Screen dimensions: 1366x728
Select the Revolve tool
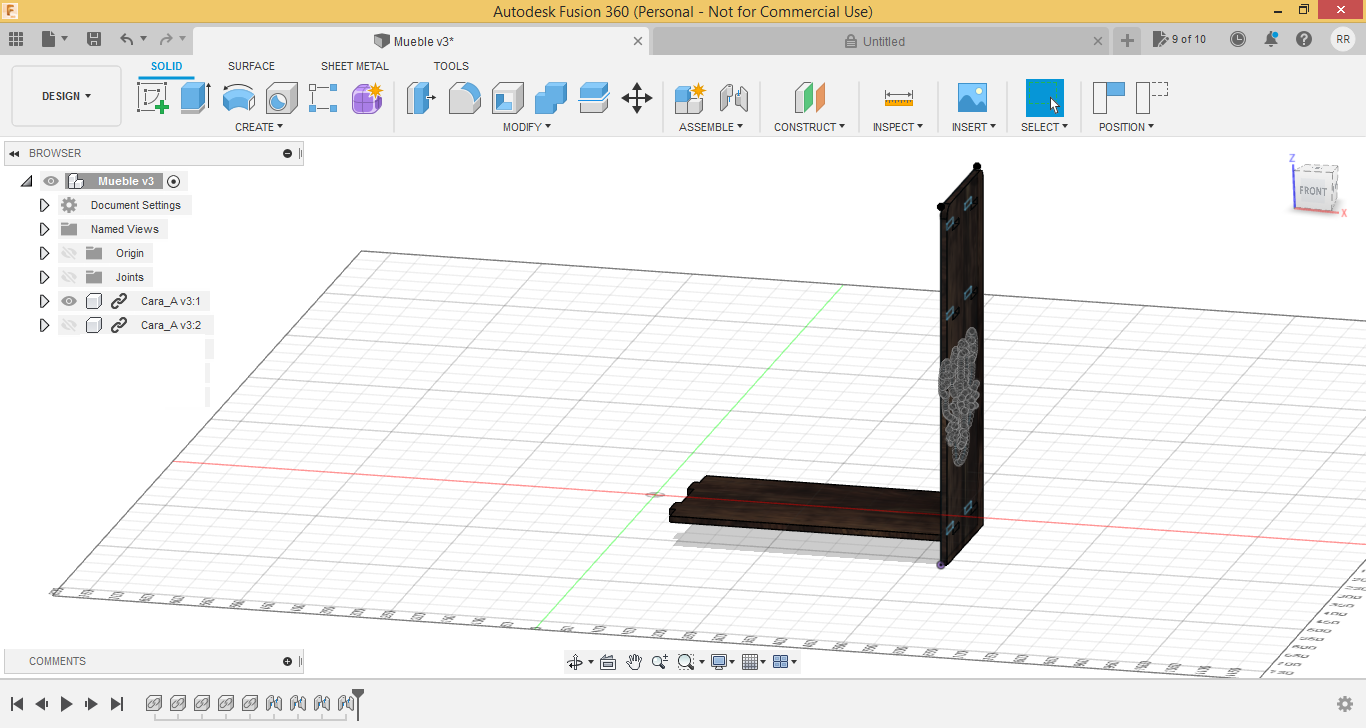pyautogui.click(x=239, y=98)
